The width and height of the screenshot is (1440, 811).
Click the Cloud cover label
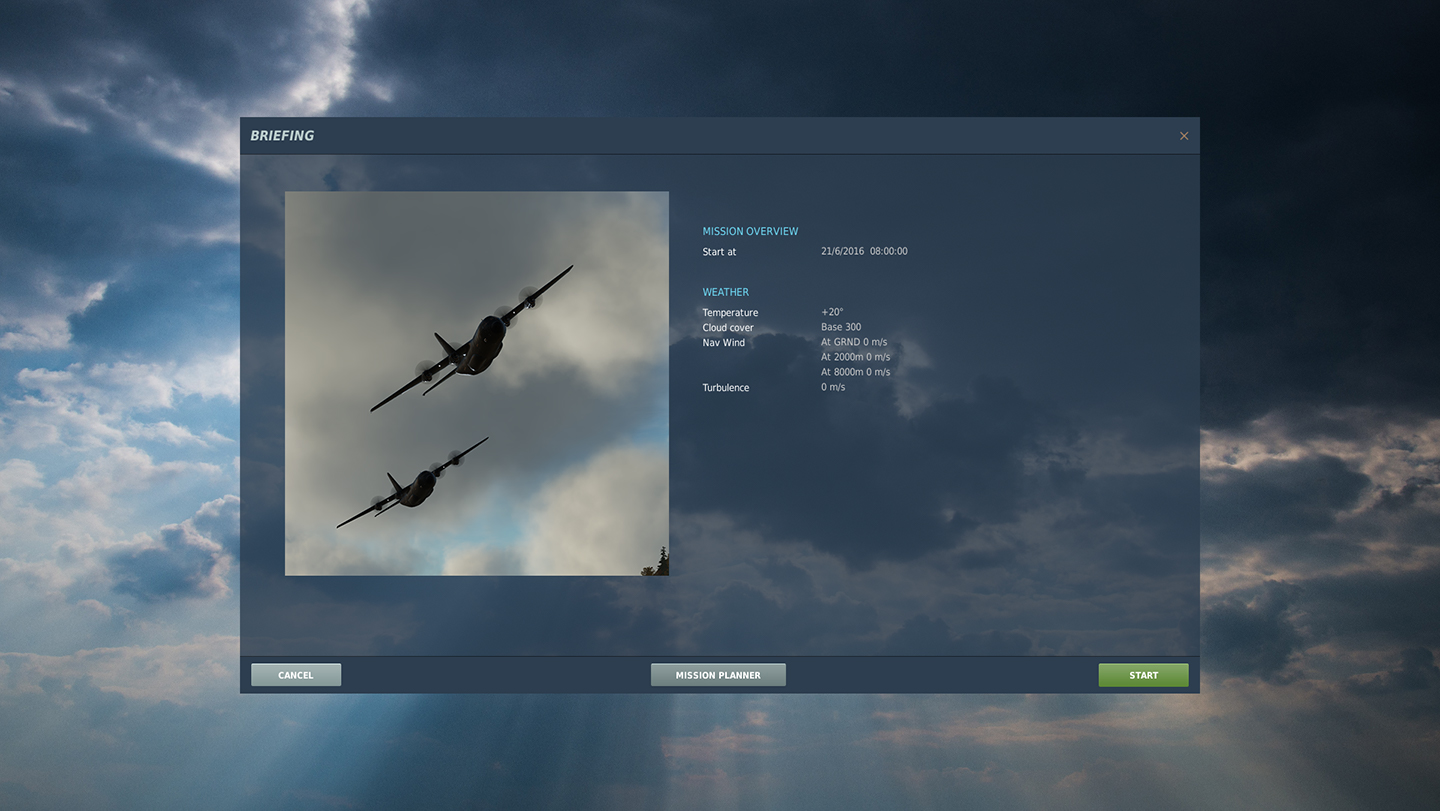728,328
